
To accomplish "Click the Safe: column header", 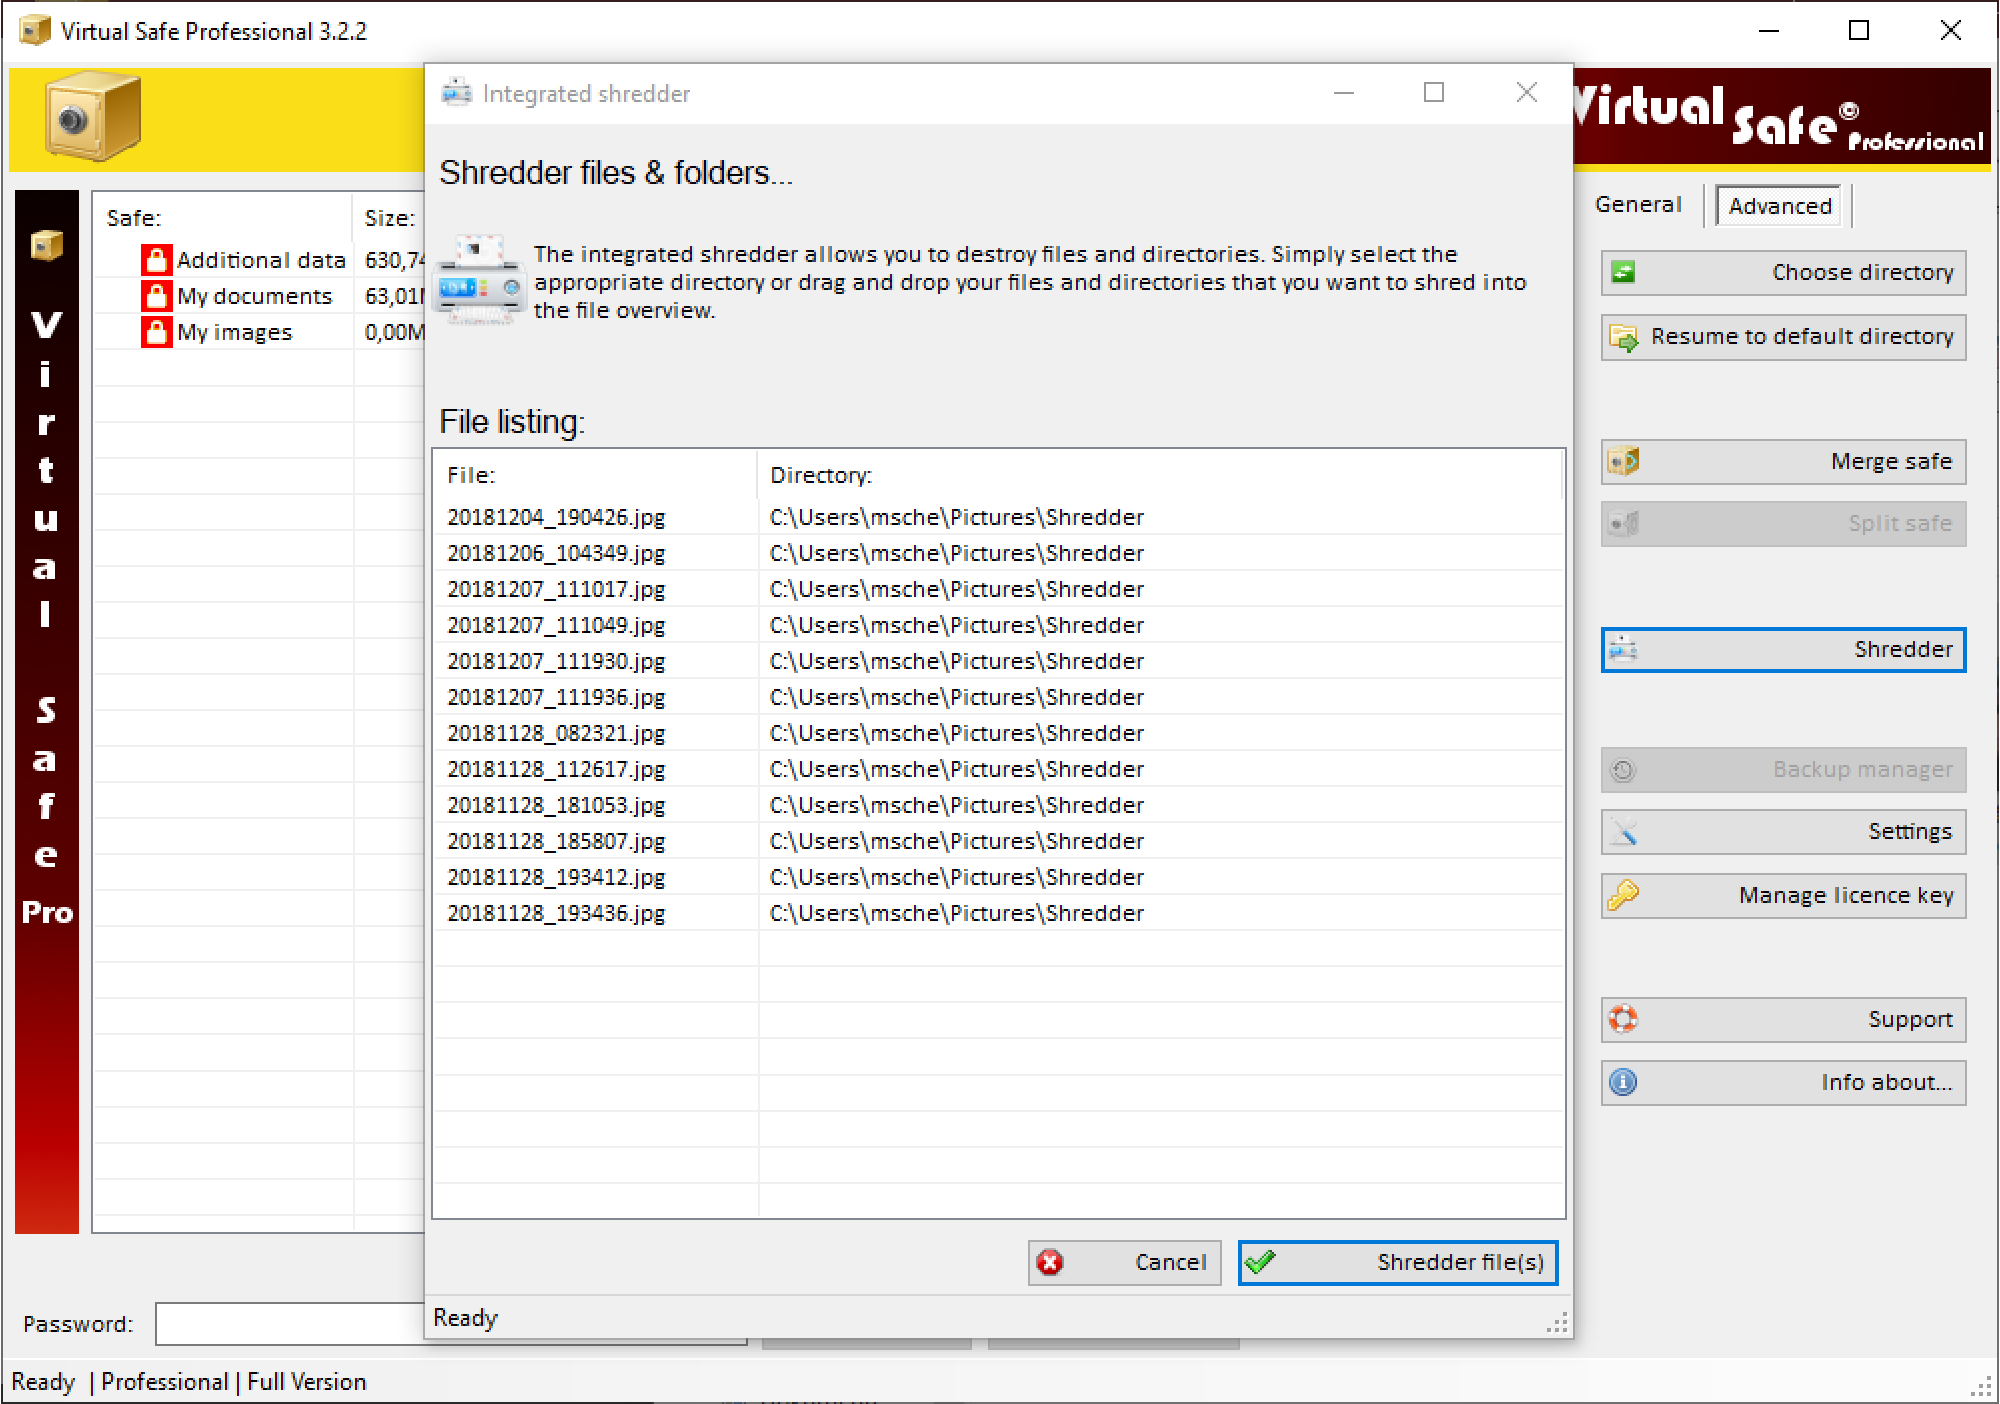I will click(x=223, y=218).
